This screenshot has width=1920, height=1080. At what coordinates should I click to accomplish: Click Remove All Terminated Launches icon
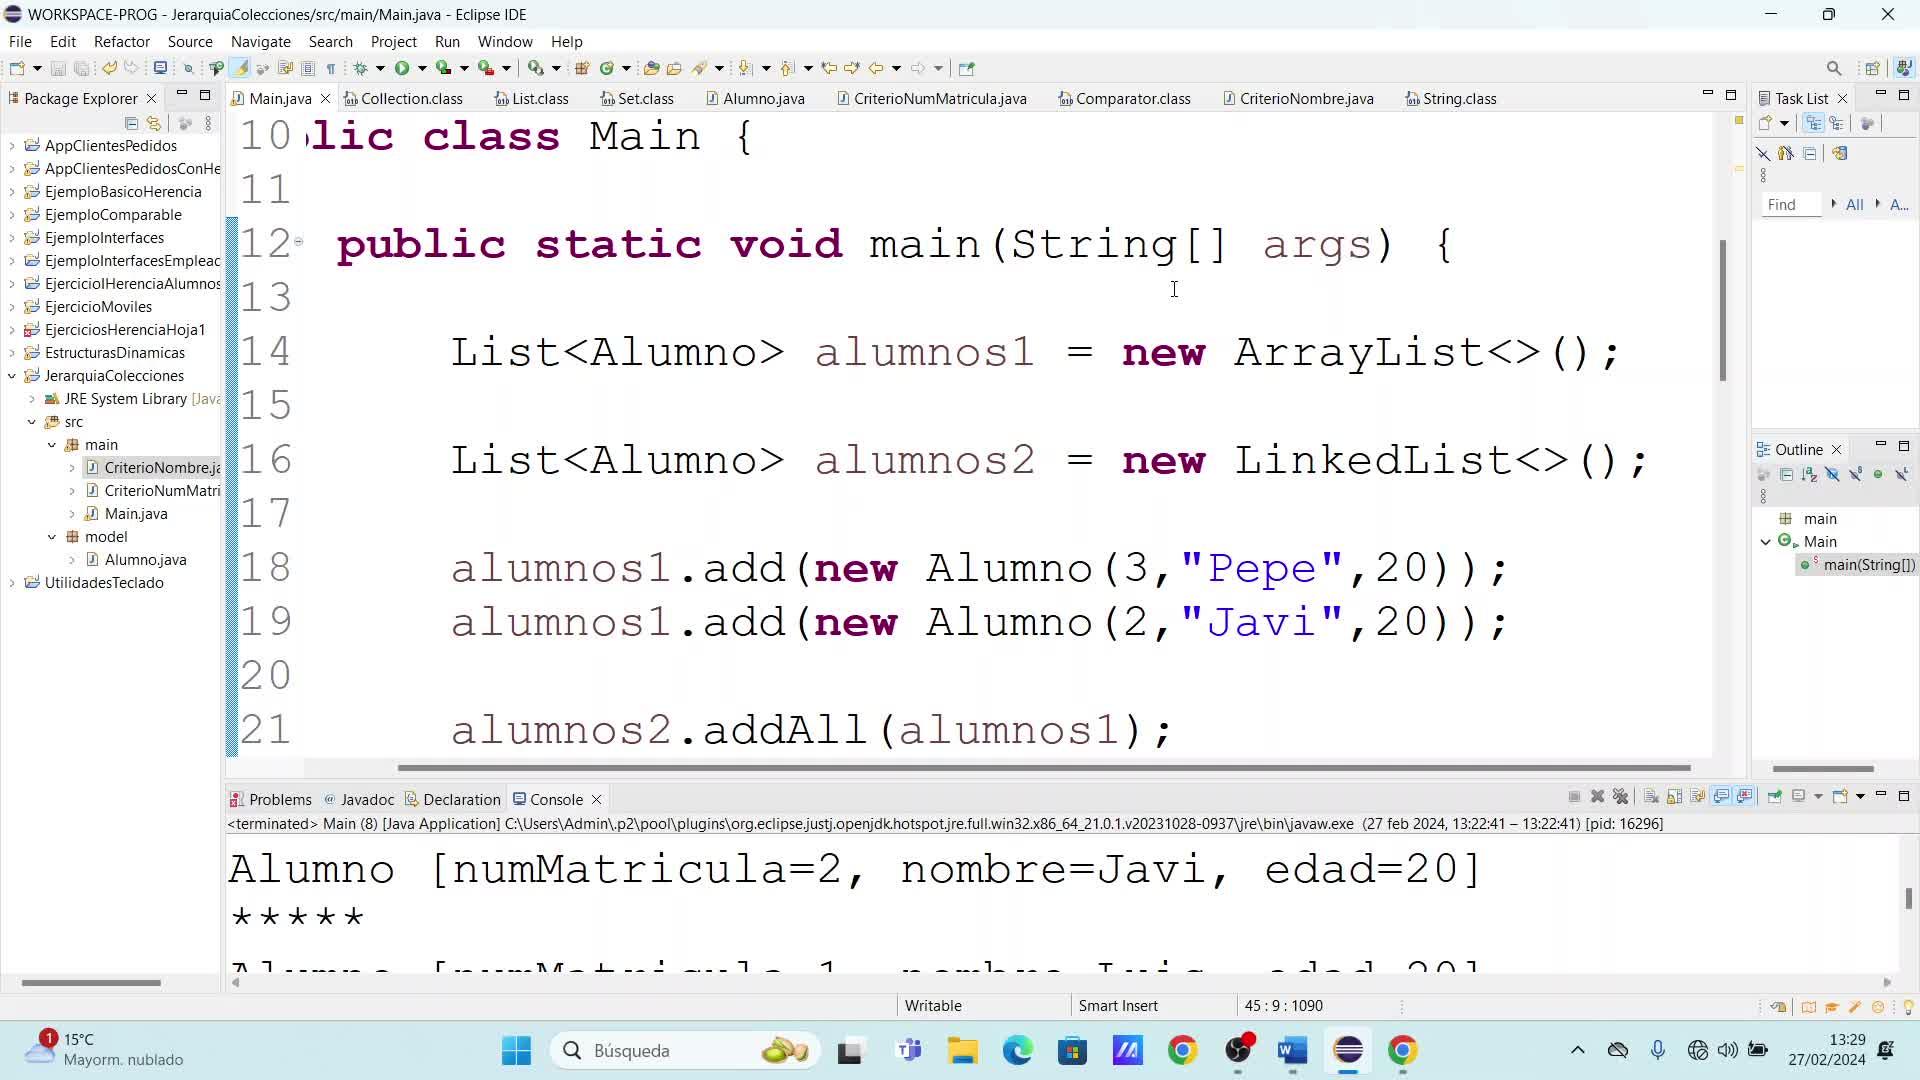tap(1620, 797)
